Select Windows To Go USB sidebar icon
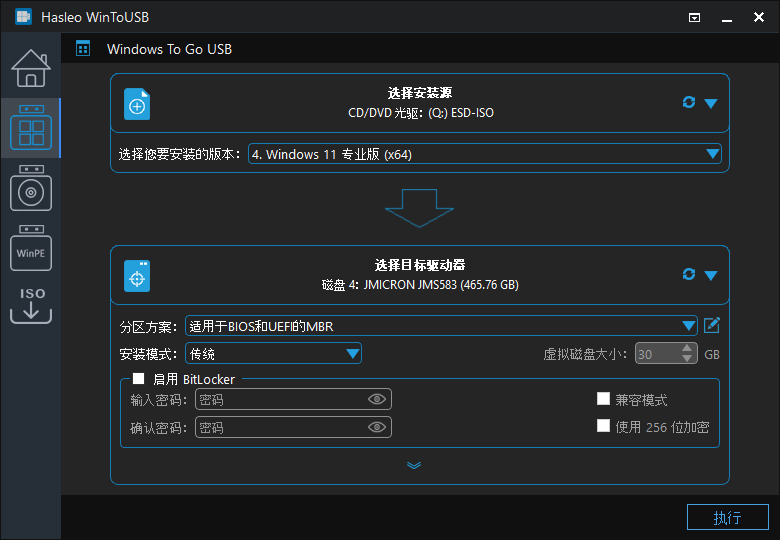 pyautogui.click(x=31, y=128)
